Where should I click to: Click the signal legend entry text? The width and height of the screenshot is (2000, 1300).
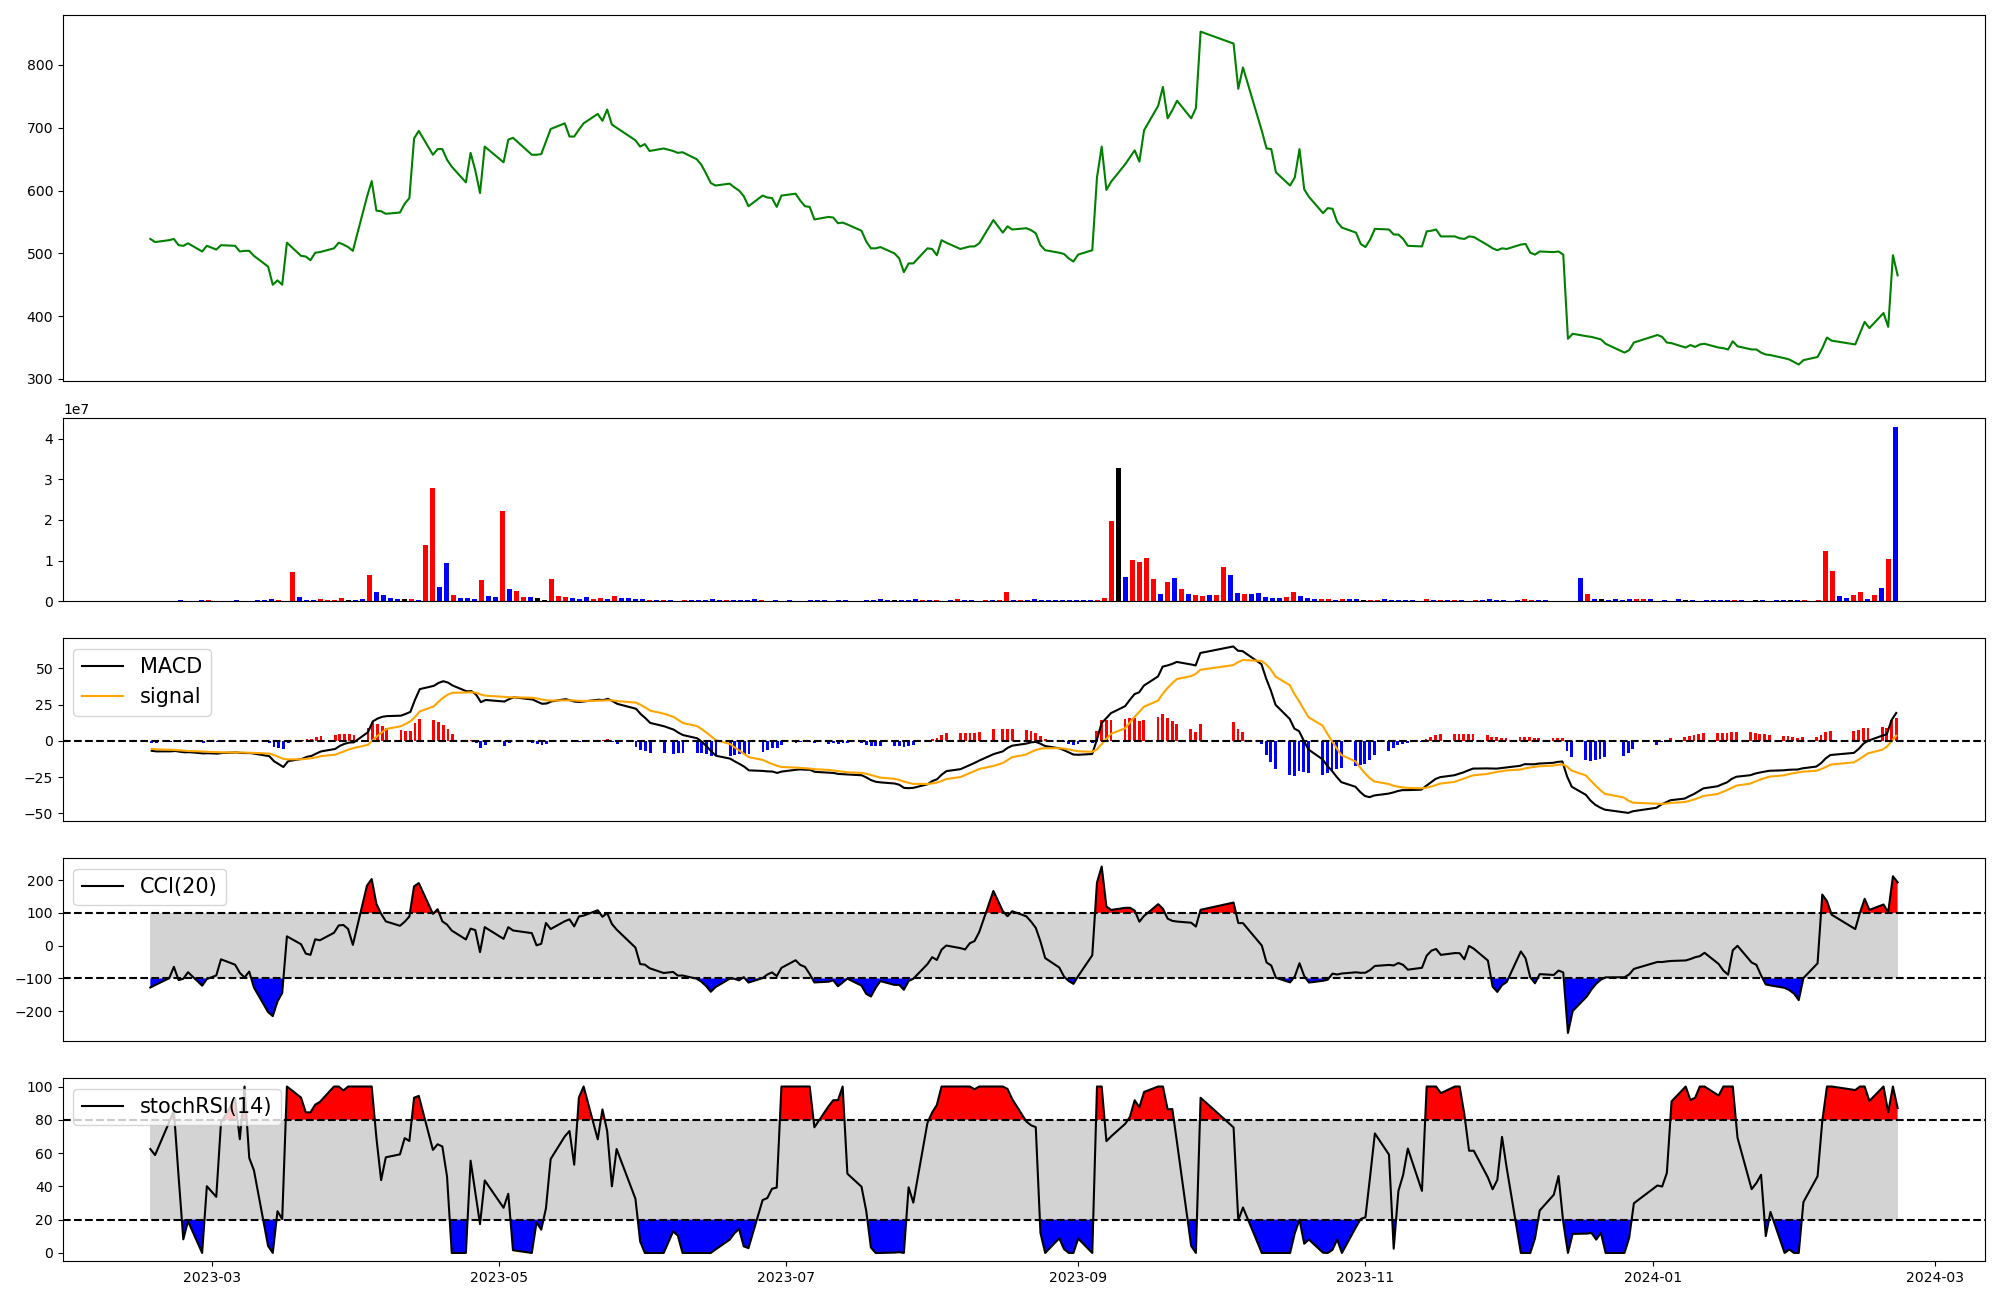170,696
